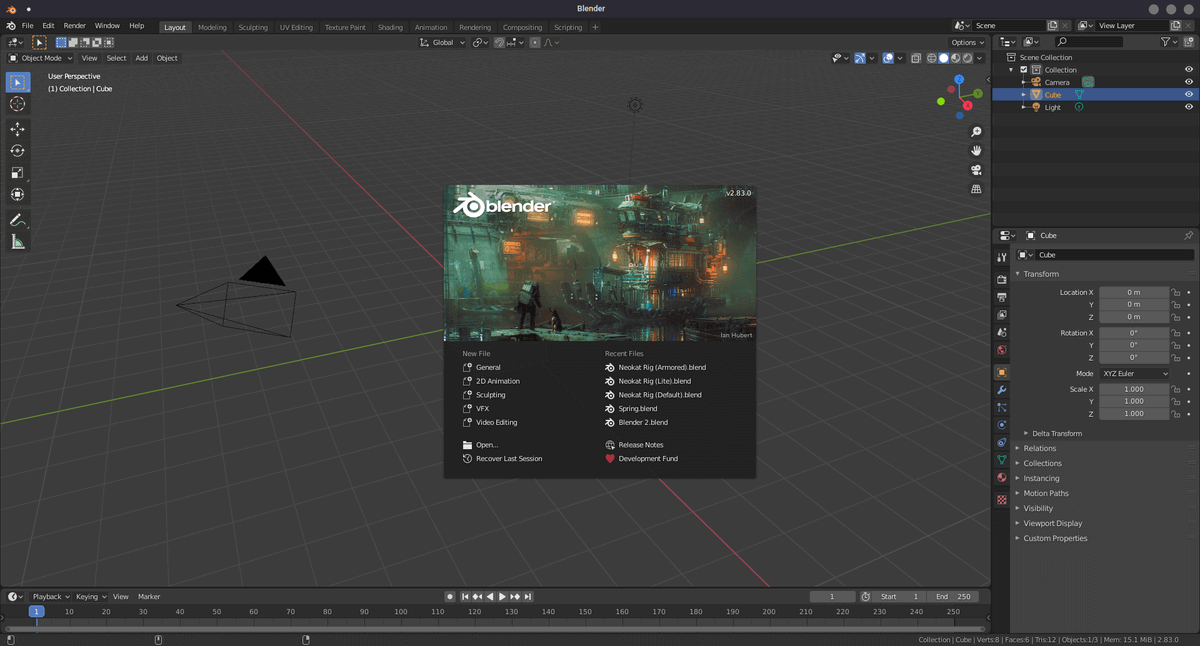The width and height of the screenshot is (1200, 646).
Task: Lock the Scale Z value
Action: tap(1176, 414)
